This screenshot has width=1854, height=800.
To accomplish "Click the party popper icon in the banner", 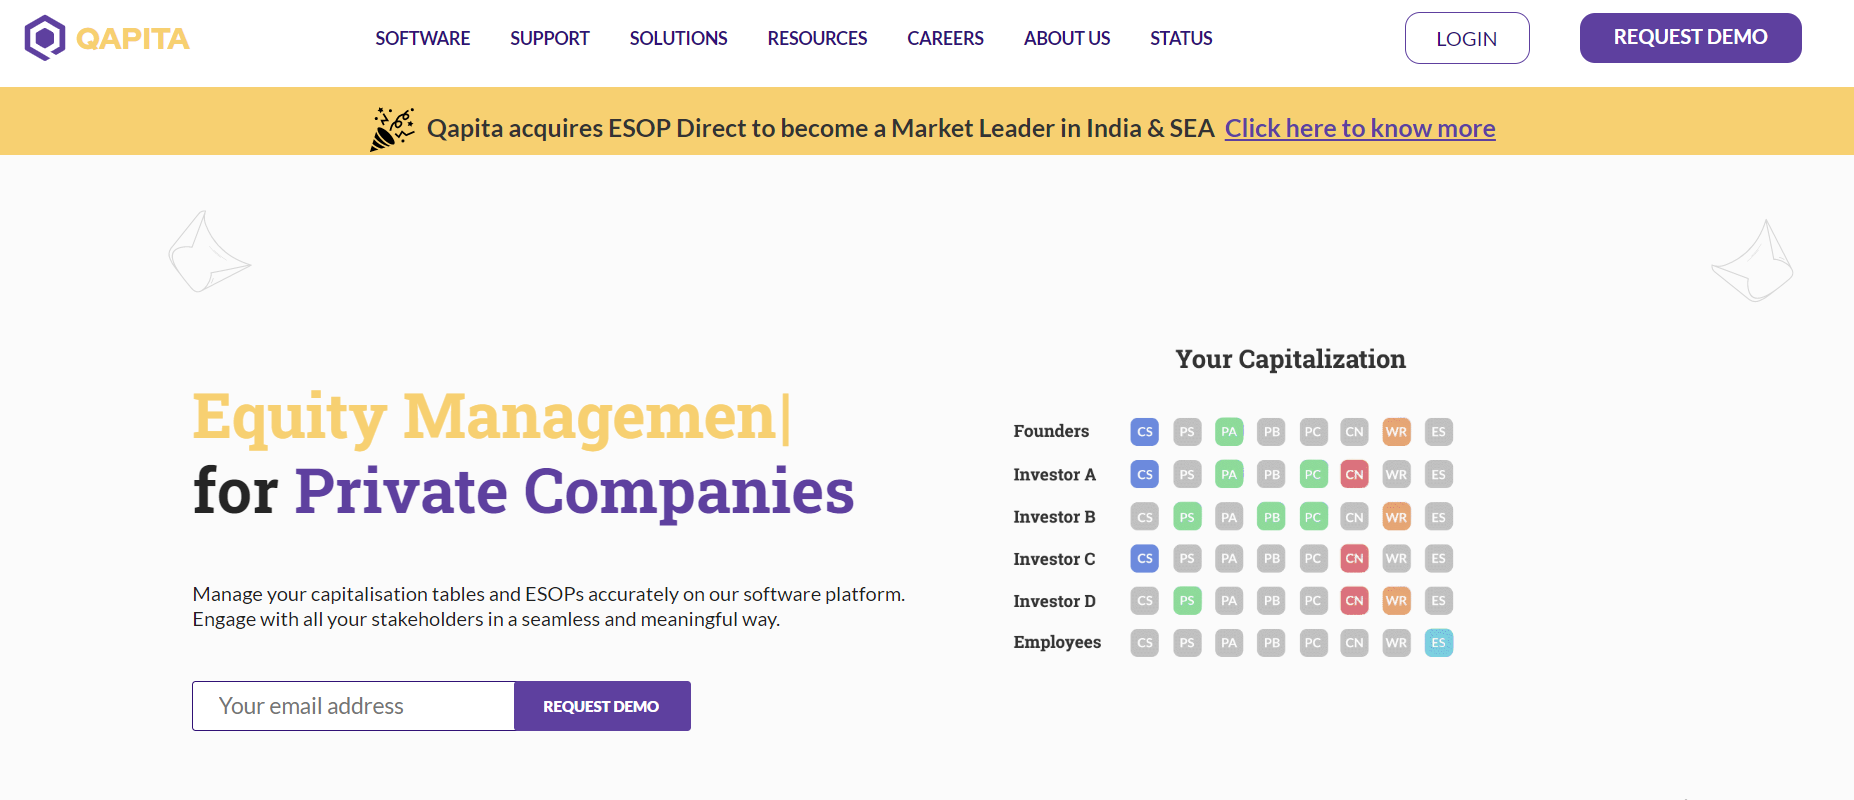I will click(392, 129).
